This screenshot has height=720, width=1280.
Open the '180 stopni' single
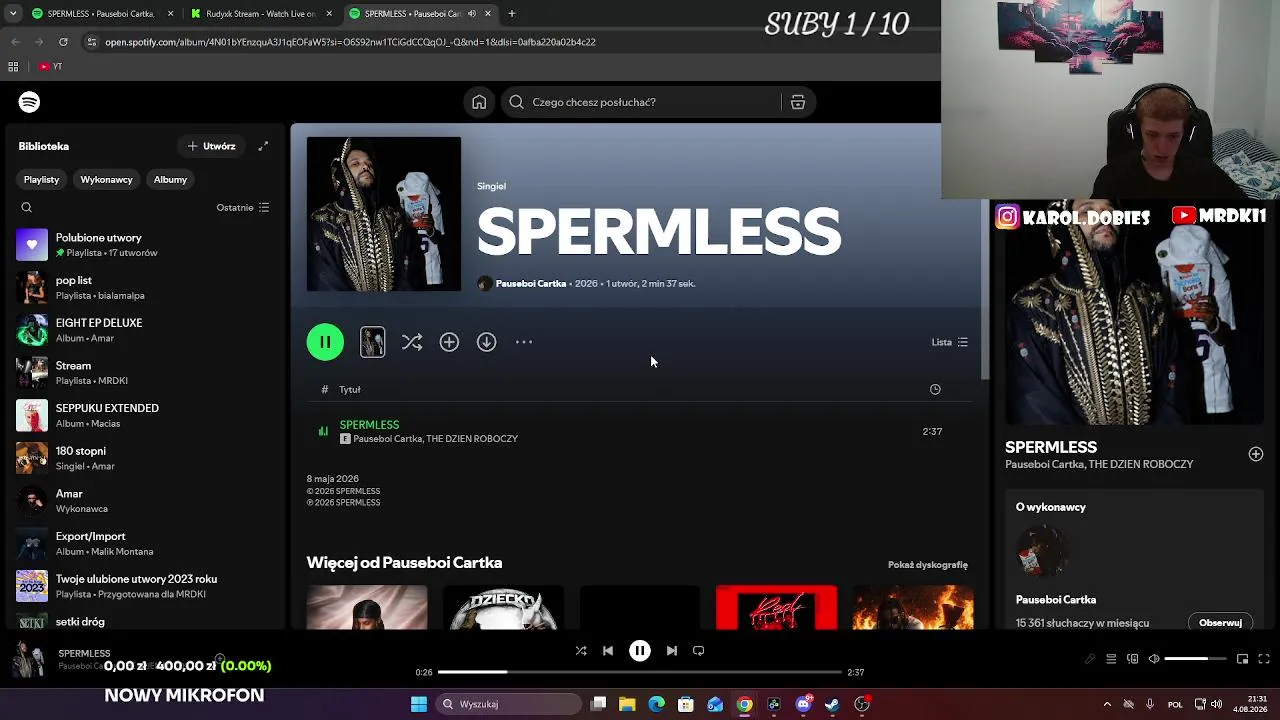[x=145, y=458]
